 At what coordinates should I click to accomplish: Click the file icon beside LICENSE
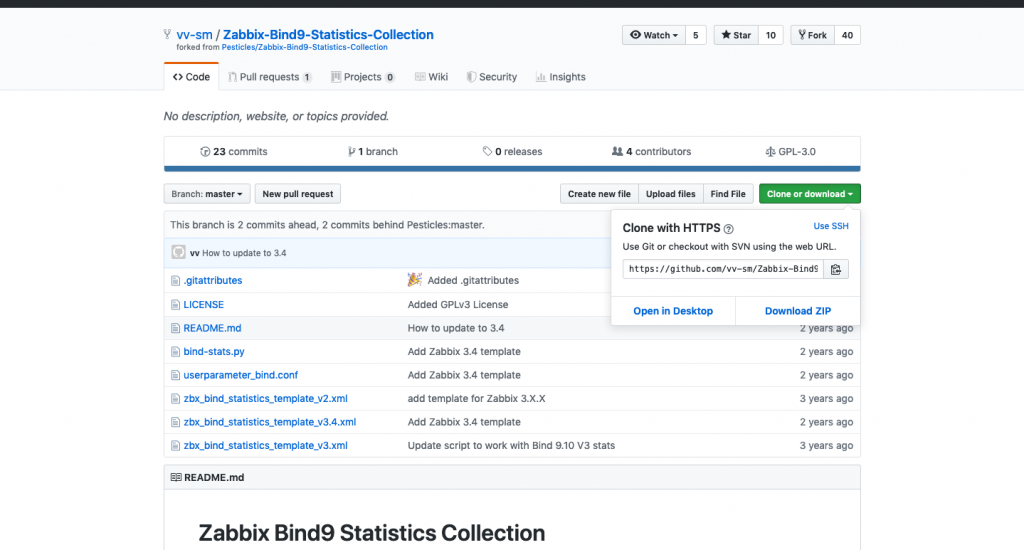coord(175,304)
